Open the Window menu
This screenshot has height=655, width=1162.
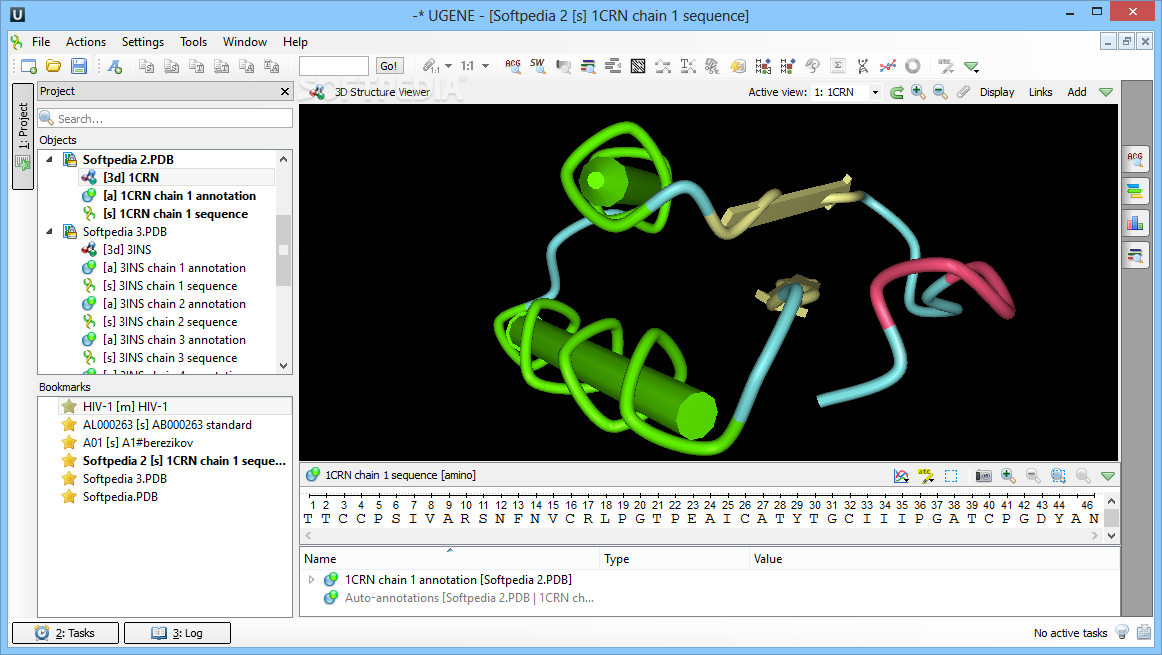click(245, 41)
